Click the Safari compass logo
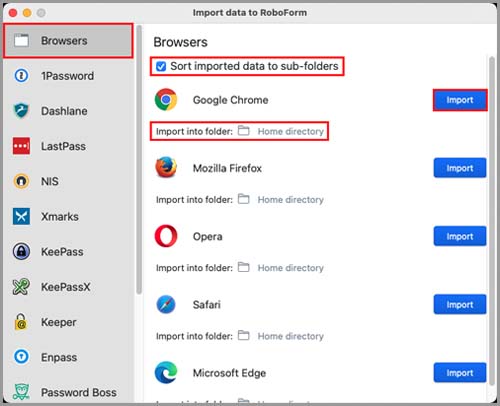Viewport: 500px width, 406px height. 166,304
